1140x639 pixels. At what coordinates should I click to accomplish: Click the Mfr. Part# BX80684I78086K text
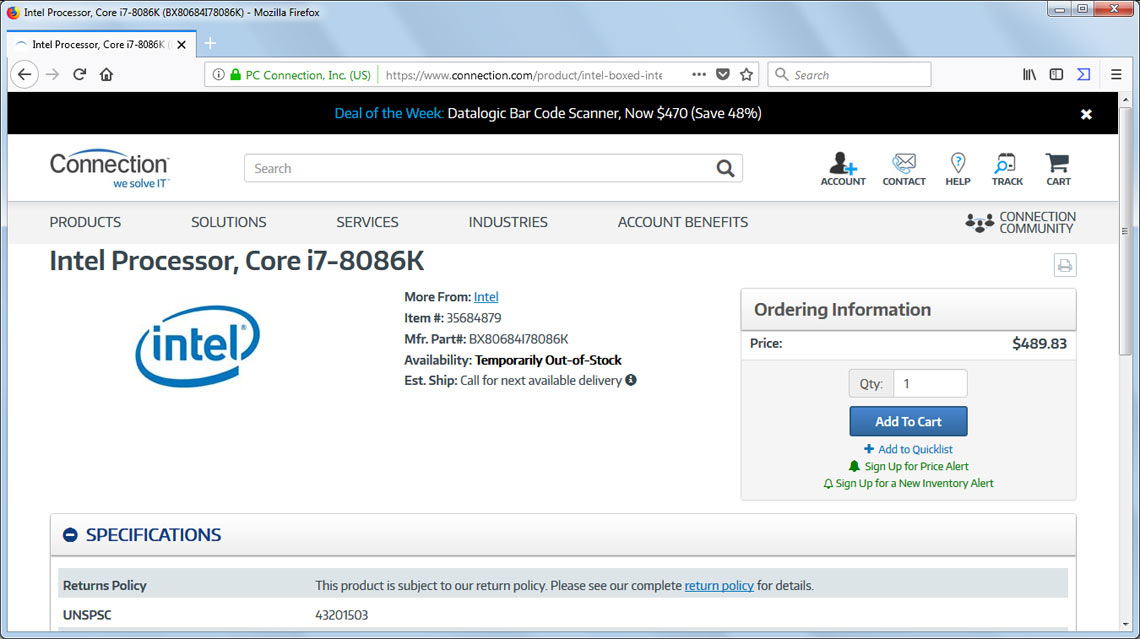(486, 339)
